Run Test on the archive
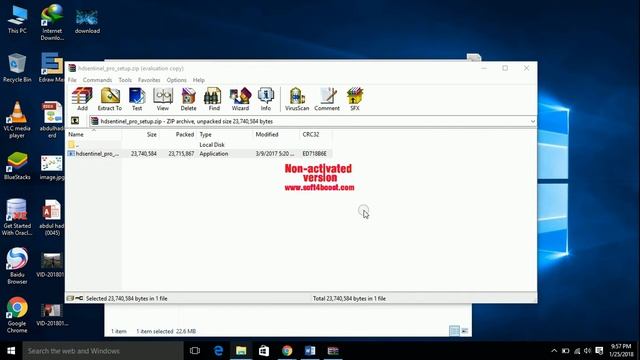The width and height of the screenshot is (640, 360). [137, 99]
